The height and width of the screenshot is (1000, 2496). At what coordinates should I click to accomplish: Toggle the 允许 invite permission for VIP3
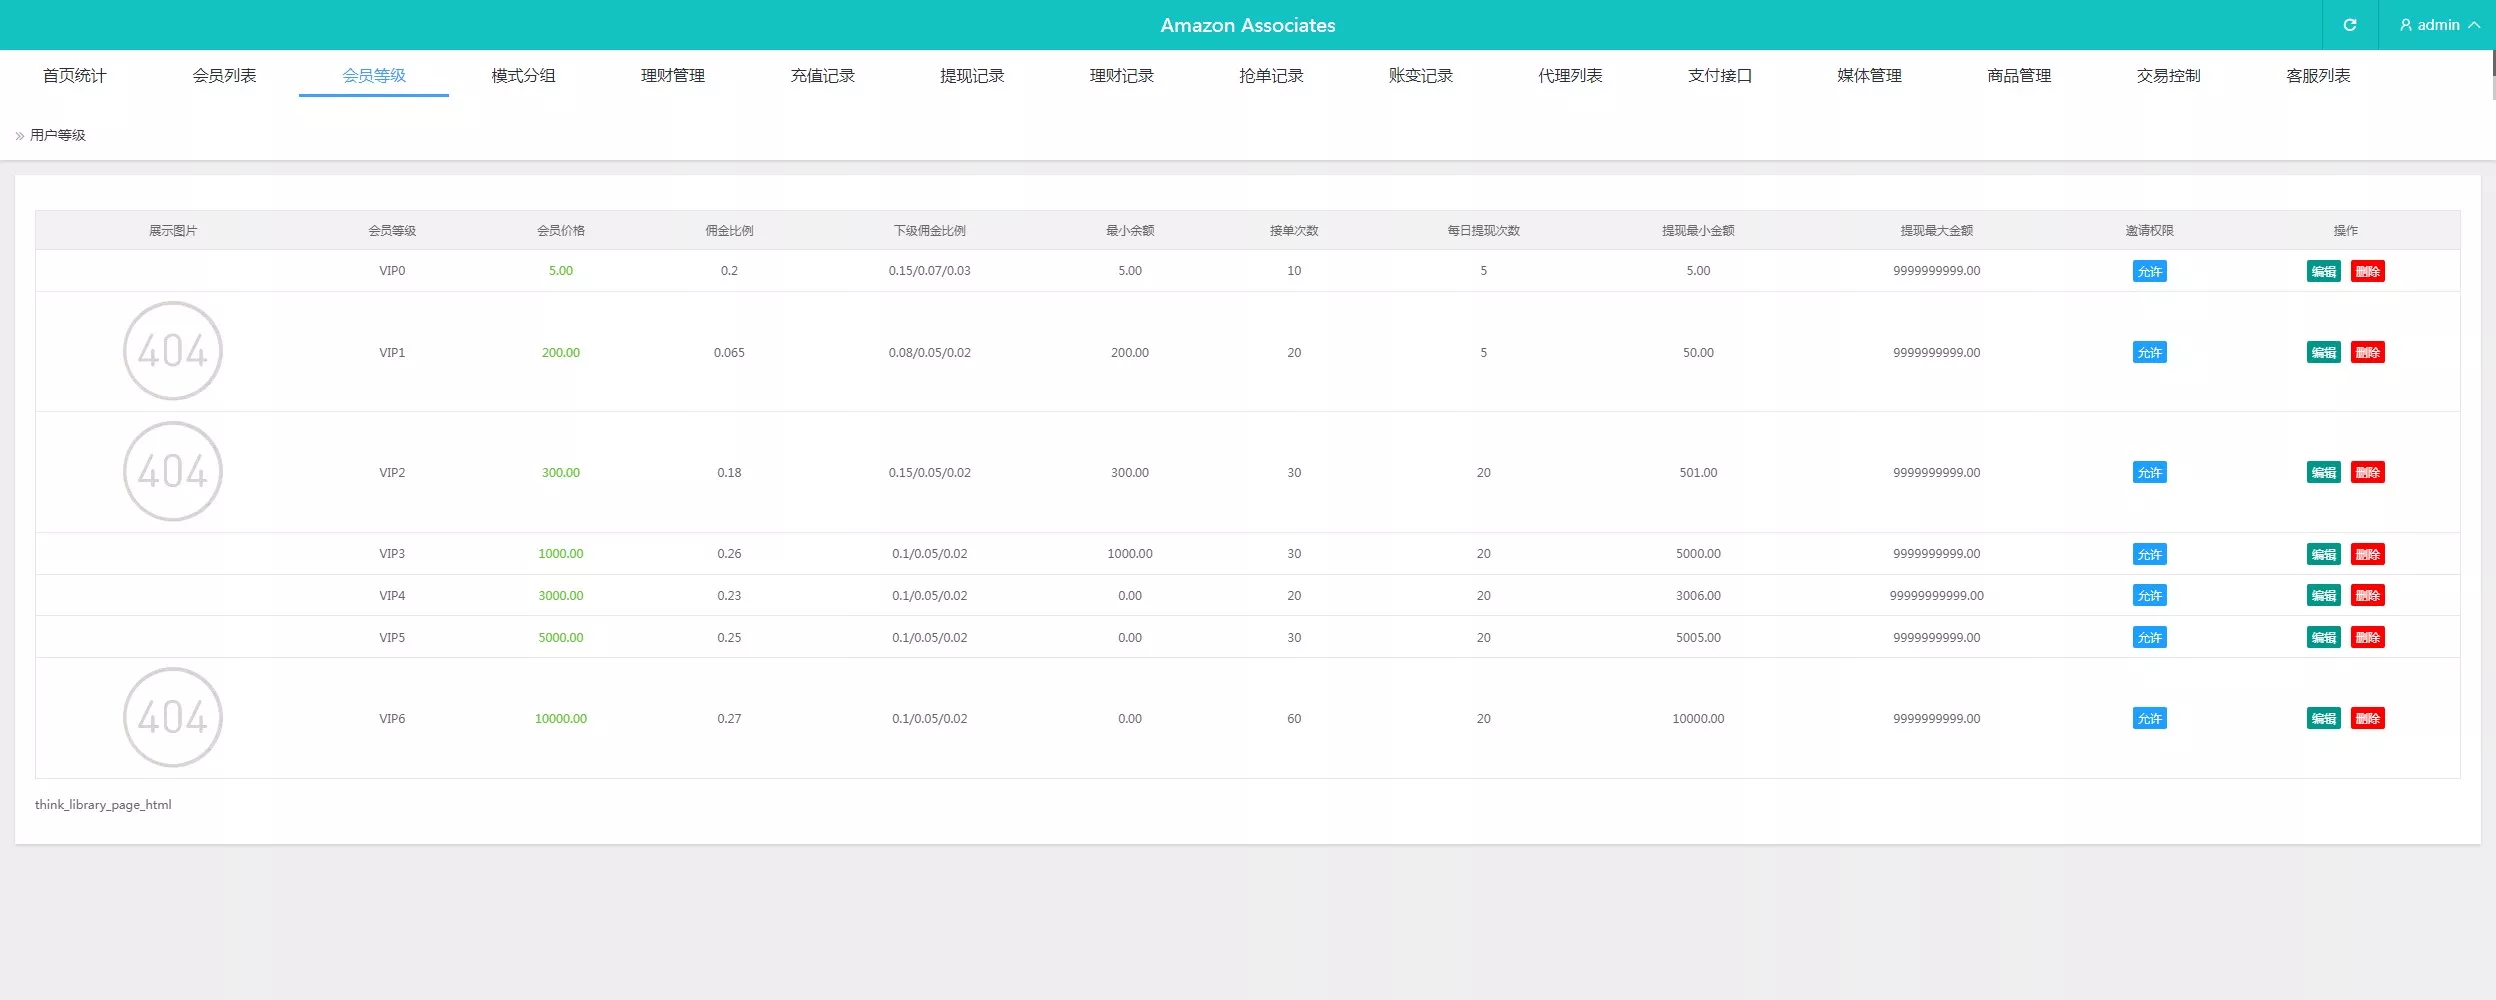(2149, 554)
